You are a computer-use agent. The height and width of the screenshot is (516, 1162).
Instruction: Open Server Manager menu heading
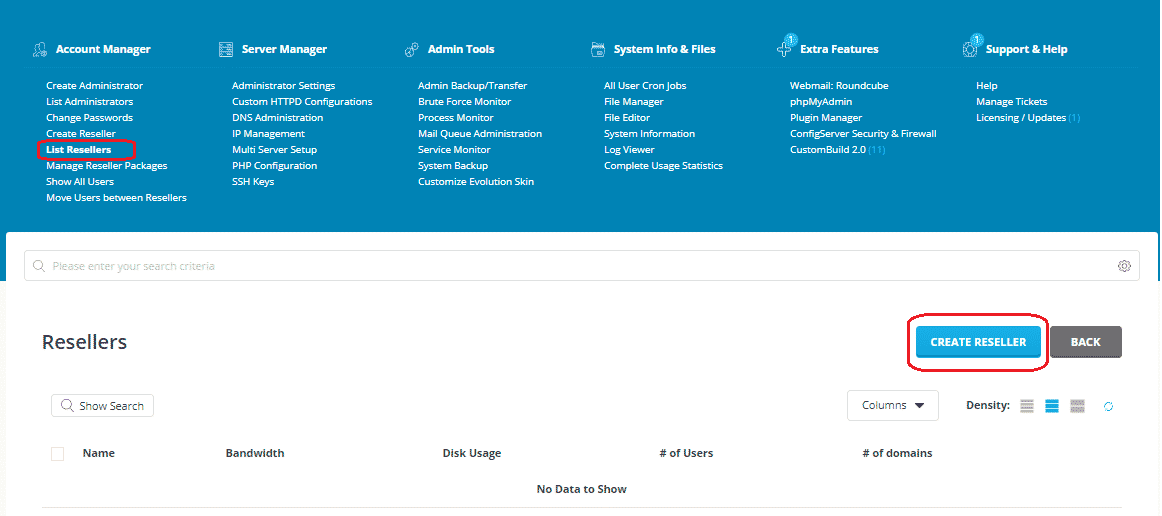click(284, 50)
